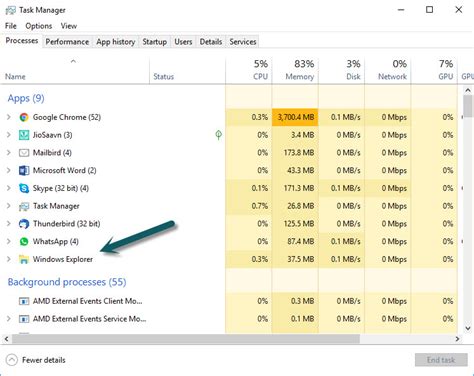The width and height of the screenshot is (474, 376).
Task: Click JioSaavn's green leaf status icon
Action: [218, 135]
